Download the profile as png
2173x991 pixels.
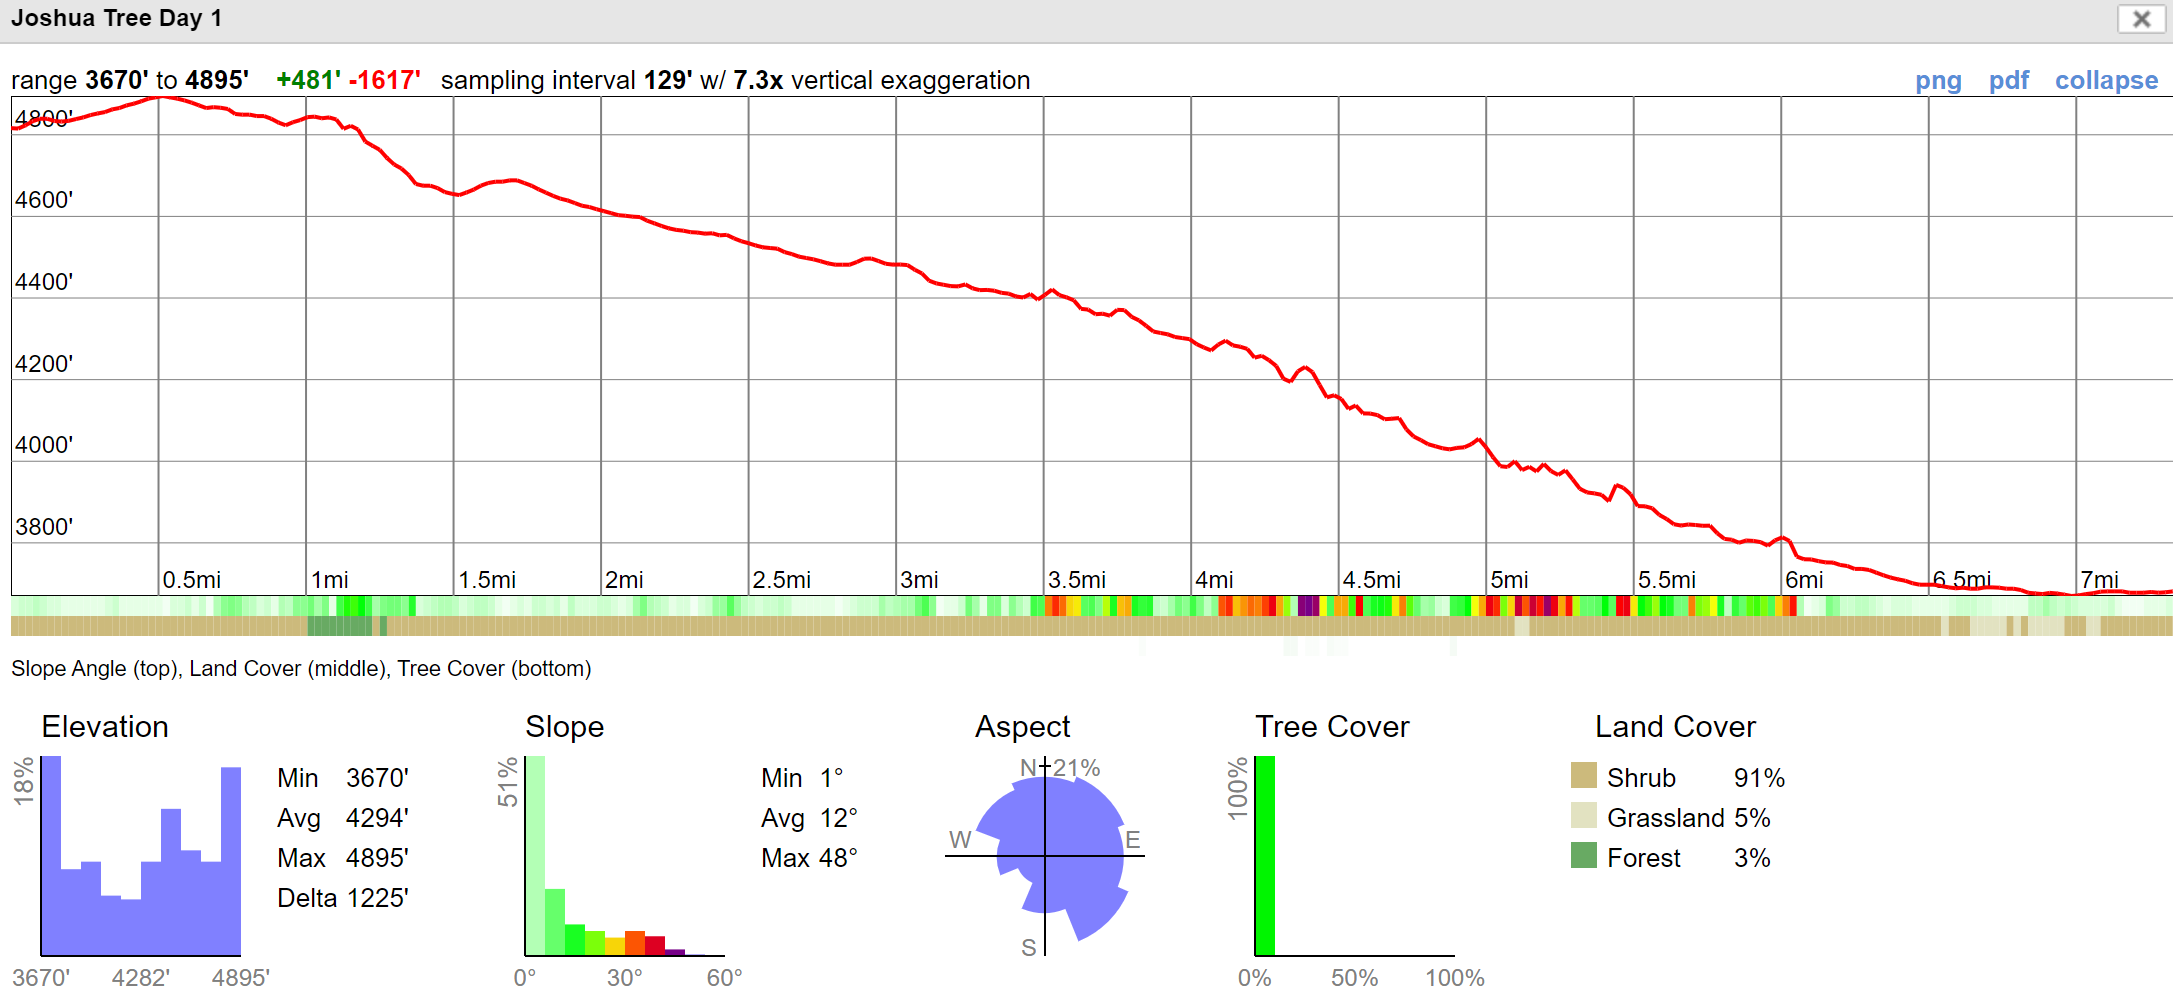click(x=1938, y=81)
